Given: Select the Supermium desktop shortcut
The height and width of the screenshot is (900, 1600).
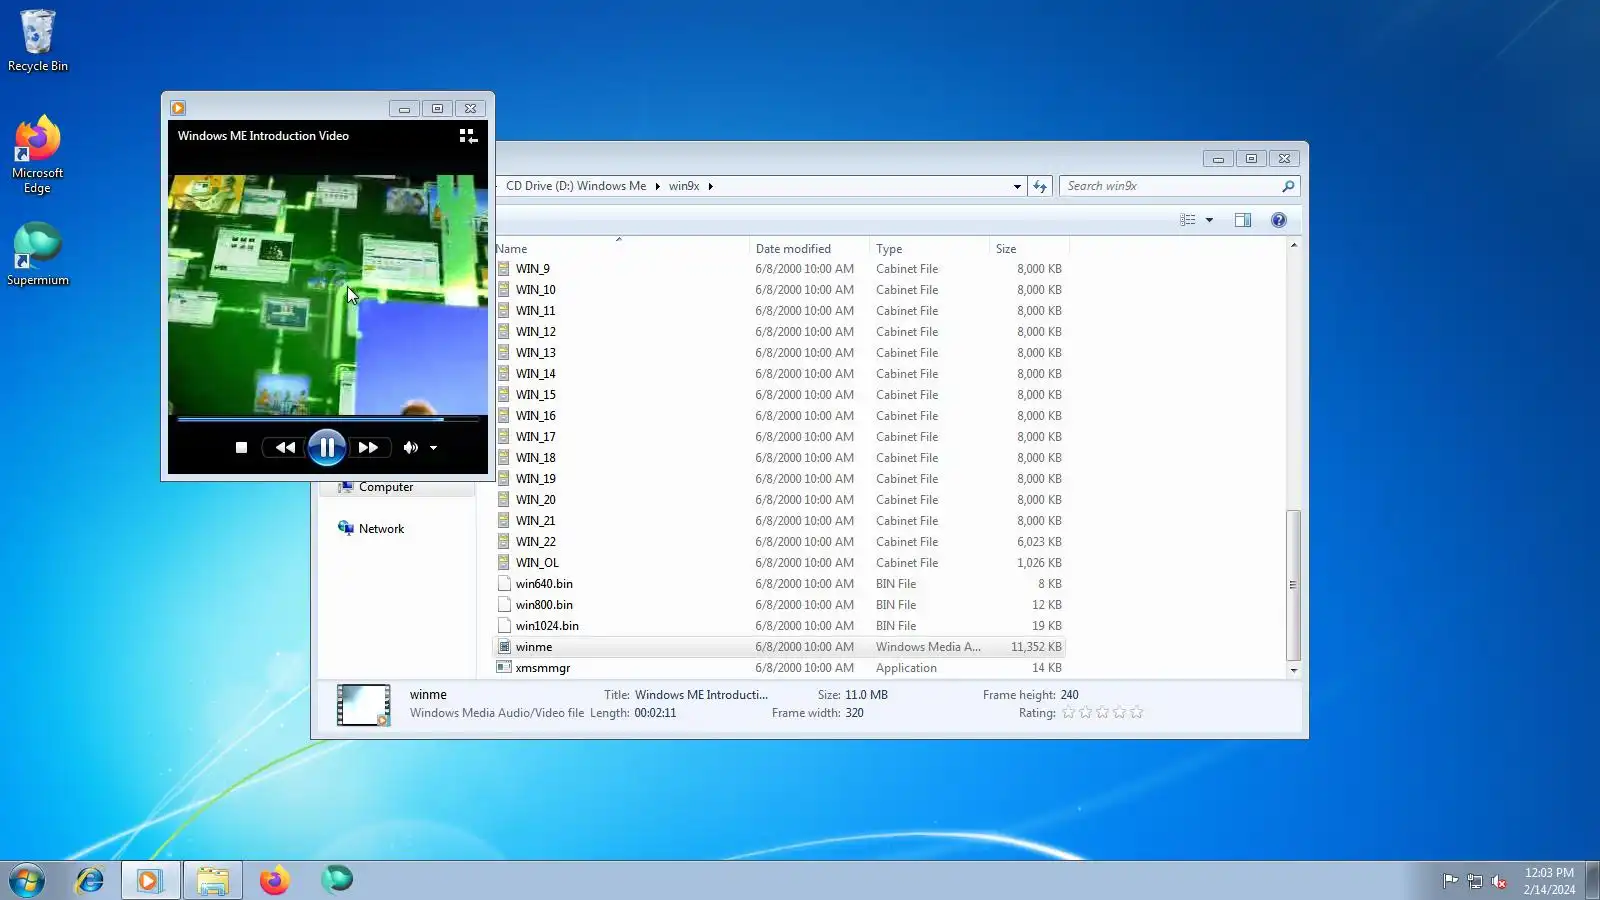Looking at the screenshot, I should coord(38,255).
